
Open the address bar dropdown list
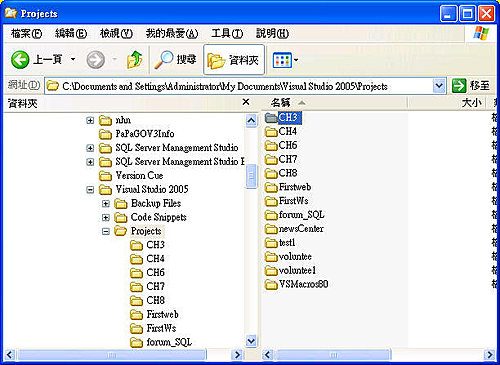click(439, 86)
